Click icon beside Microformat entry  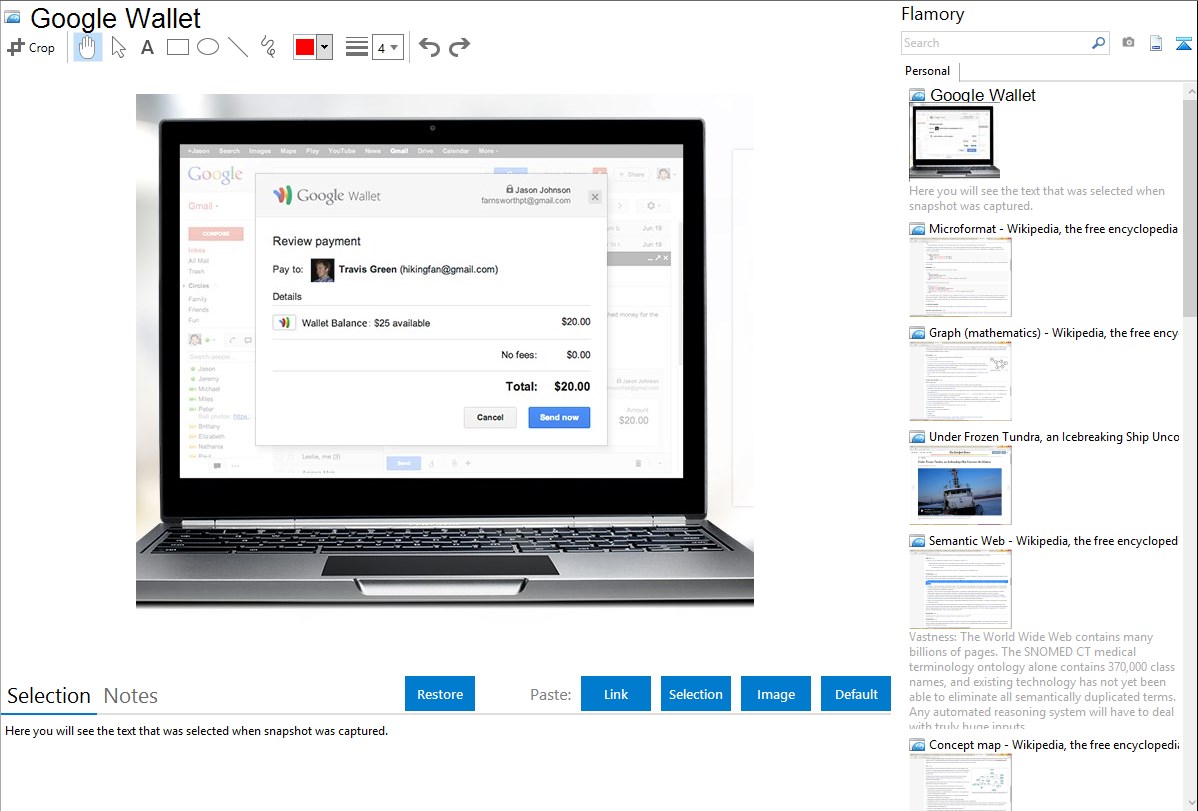tap(917, 229)
